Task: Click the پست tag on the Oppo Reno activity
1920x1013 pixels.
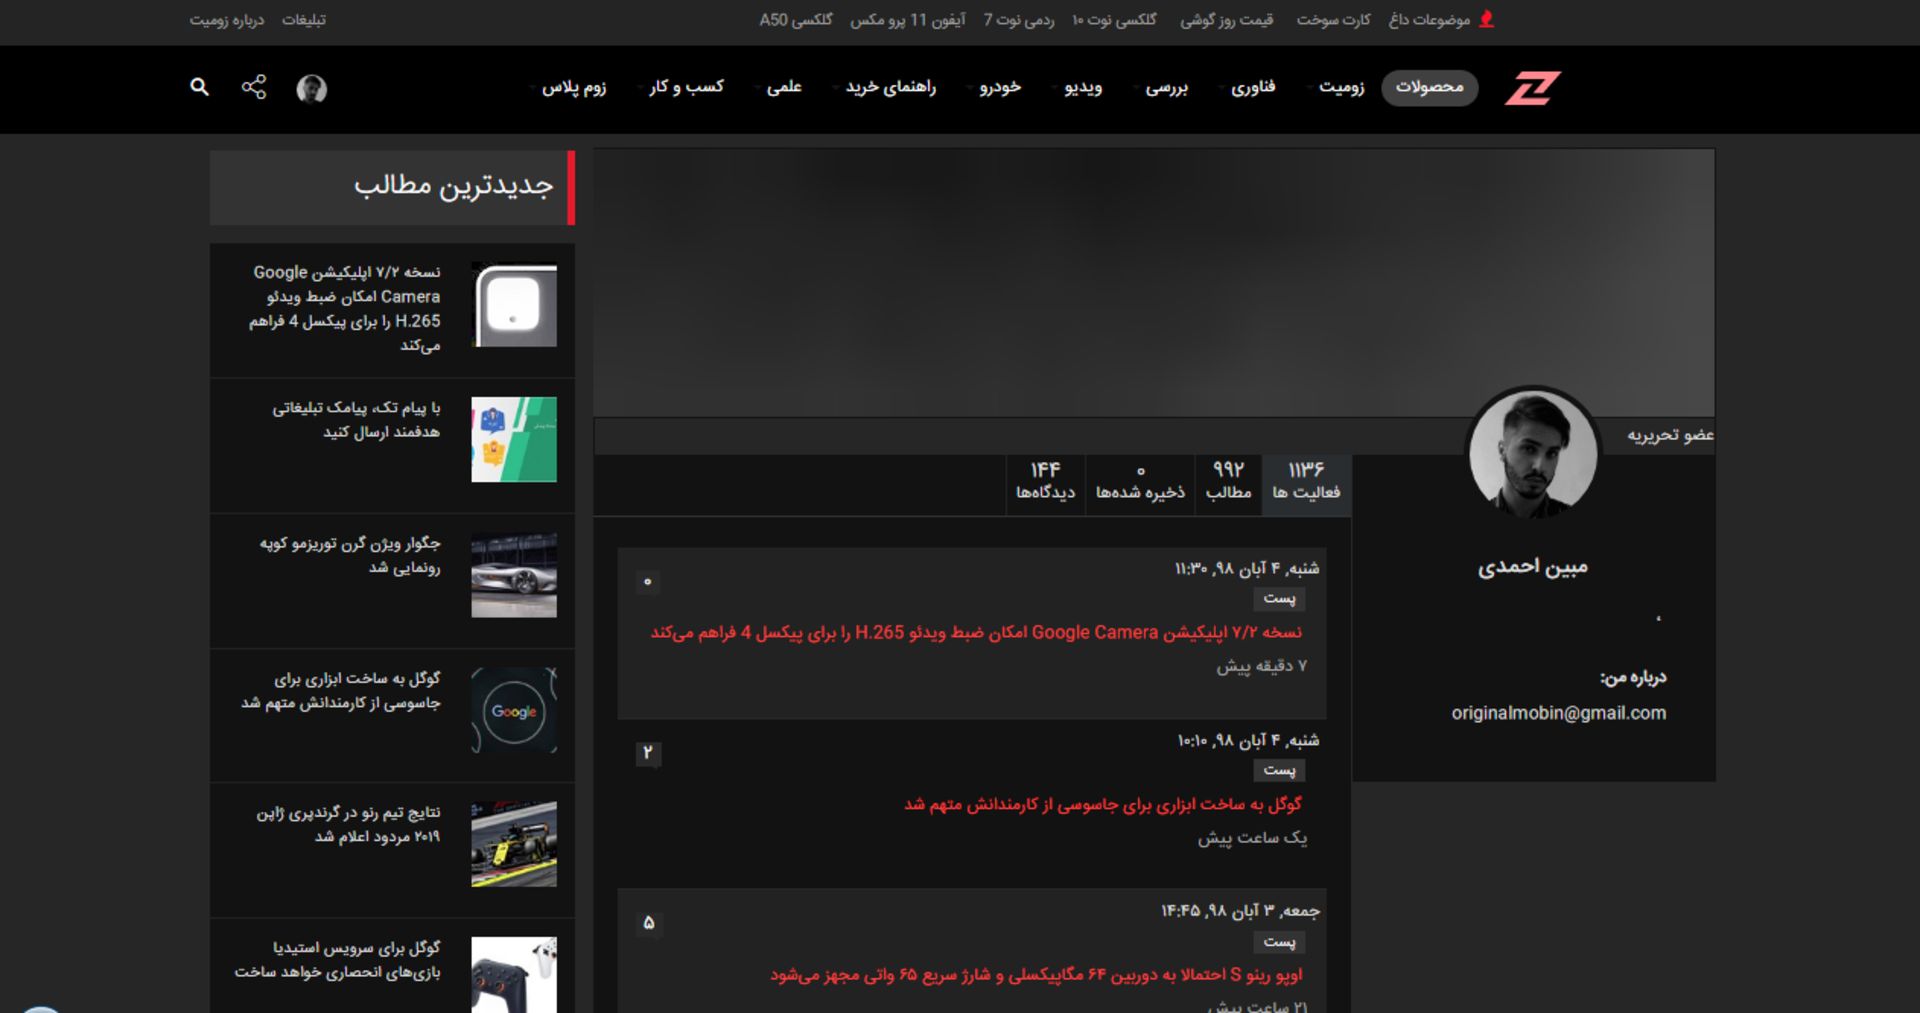Action: coord(1279,942)
